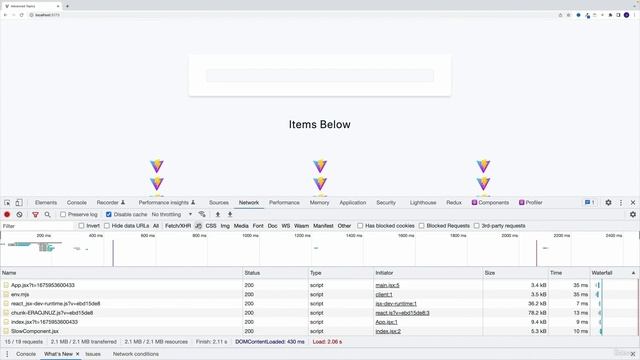Check Has blocked cookies checkbox

tap(360, 226)
